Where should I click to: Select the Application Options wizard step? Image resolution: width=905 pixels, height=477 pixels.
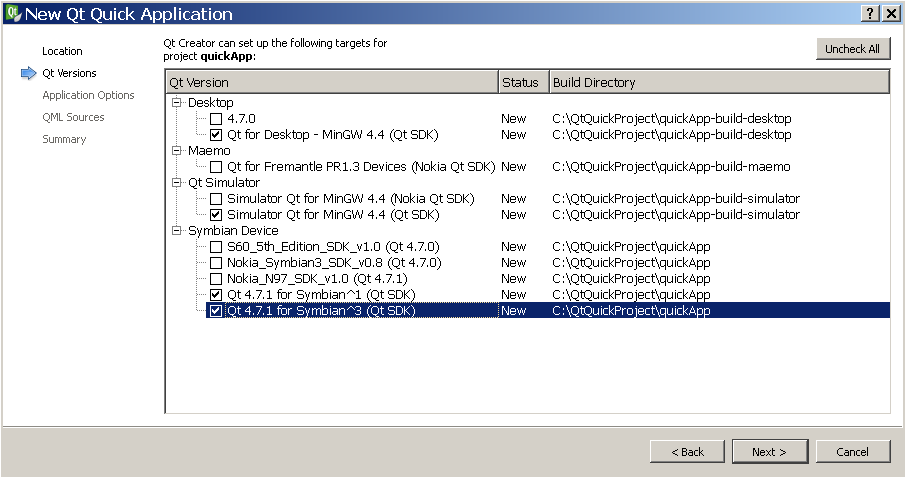click(88, 95)
